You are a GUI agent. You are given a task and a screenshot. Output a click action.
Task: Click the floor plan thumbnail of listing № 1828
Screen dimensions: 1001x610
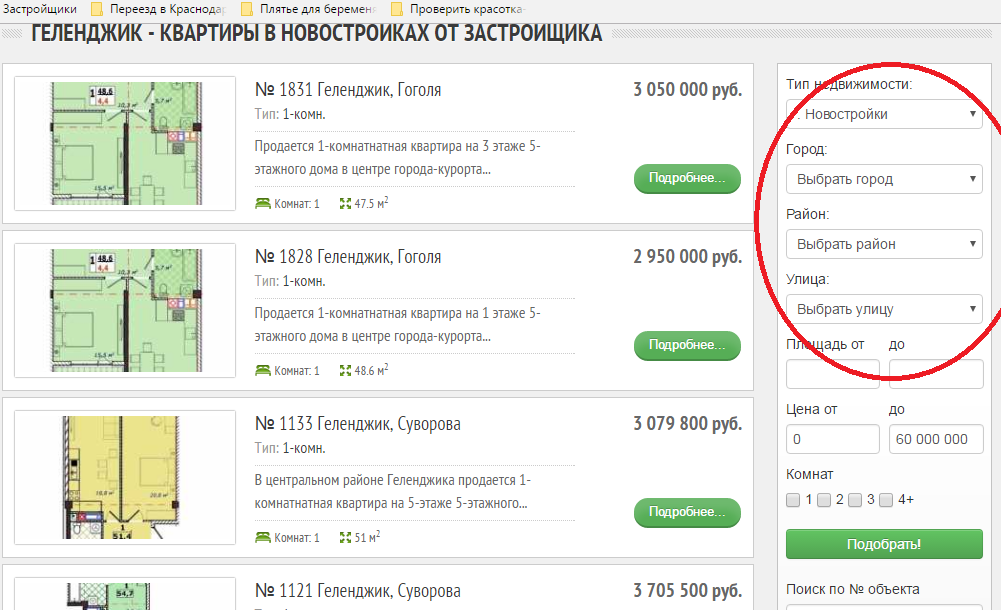(125, 311)
